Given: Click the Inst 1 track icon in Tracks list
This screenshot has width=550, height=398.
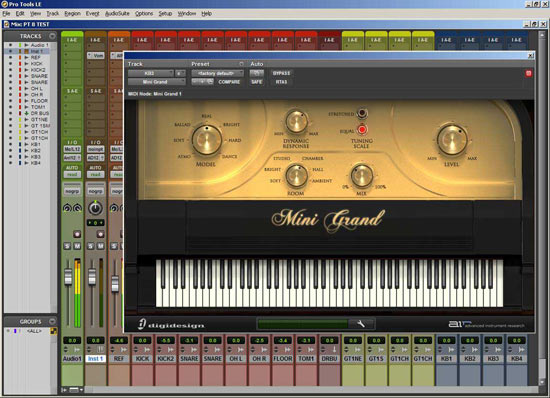Looking at the screenshot, I should click(x=26, y=51).
